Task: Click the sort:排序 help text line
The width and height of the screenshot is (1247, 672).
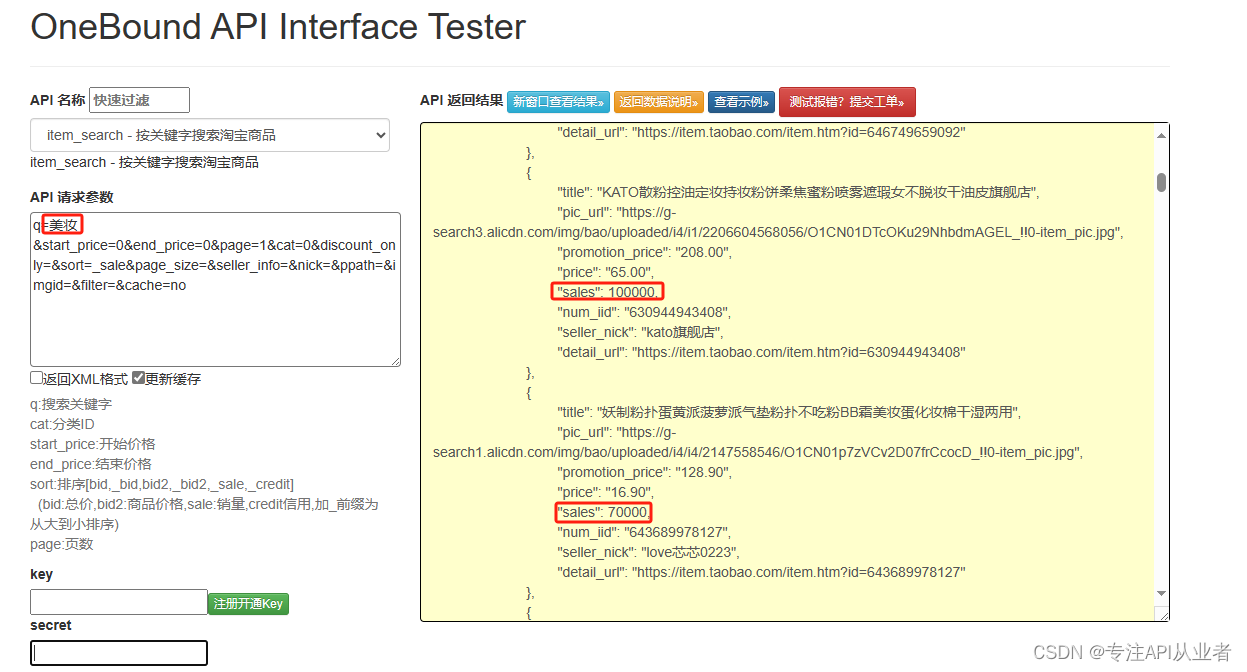Action: click(162, 484)
